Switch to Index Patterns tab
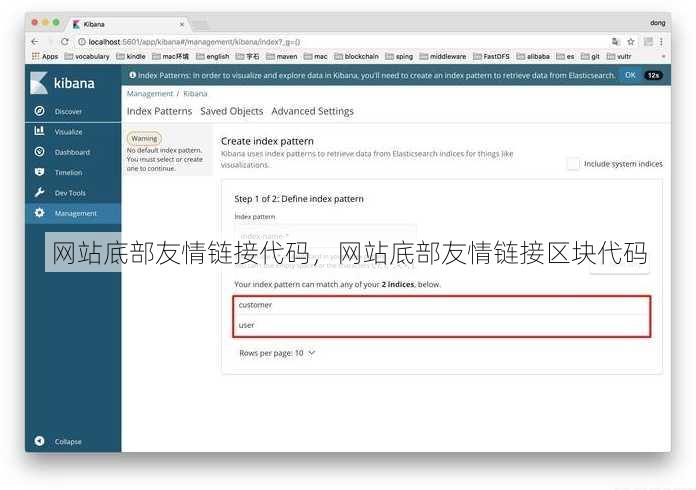The image size is (696, 490). [159, 111]
